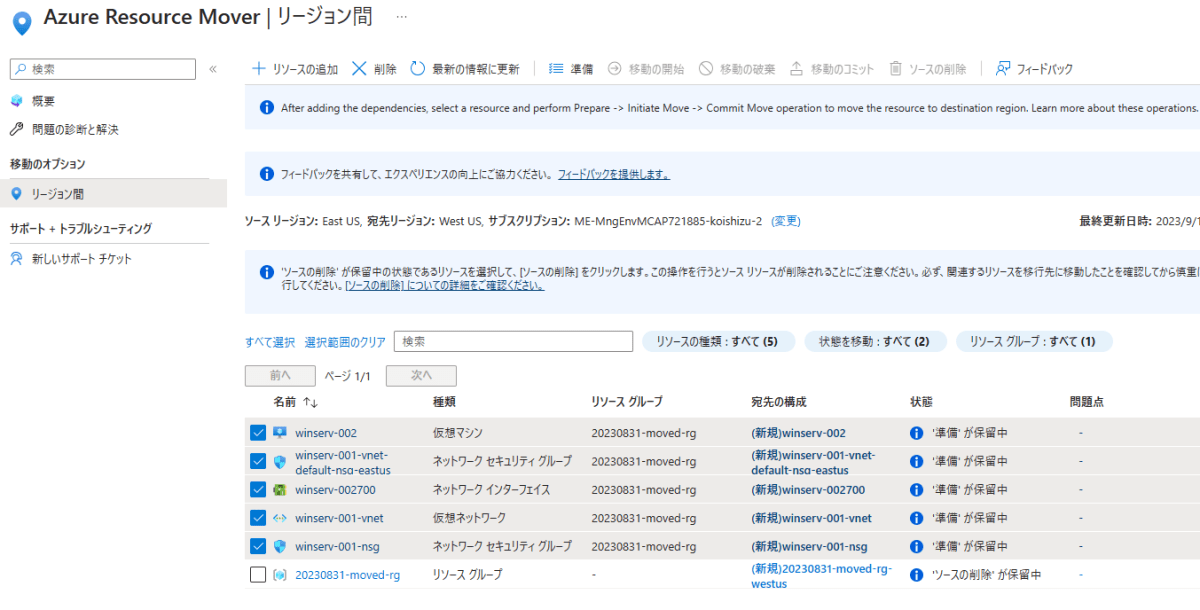Click 移動の破棄 in the toolbar
The height and width of the screenshot is (610, 1200).
pyautogui.click(x=737, y=69)
